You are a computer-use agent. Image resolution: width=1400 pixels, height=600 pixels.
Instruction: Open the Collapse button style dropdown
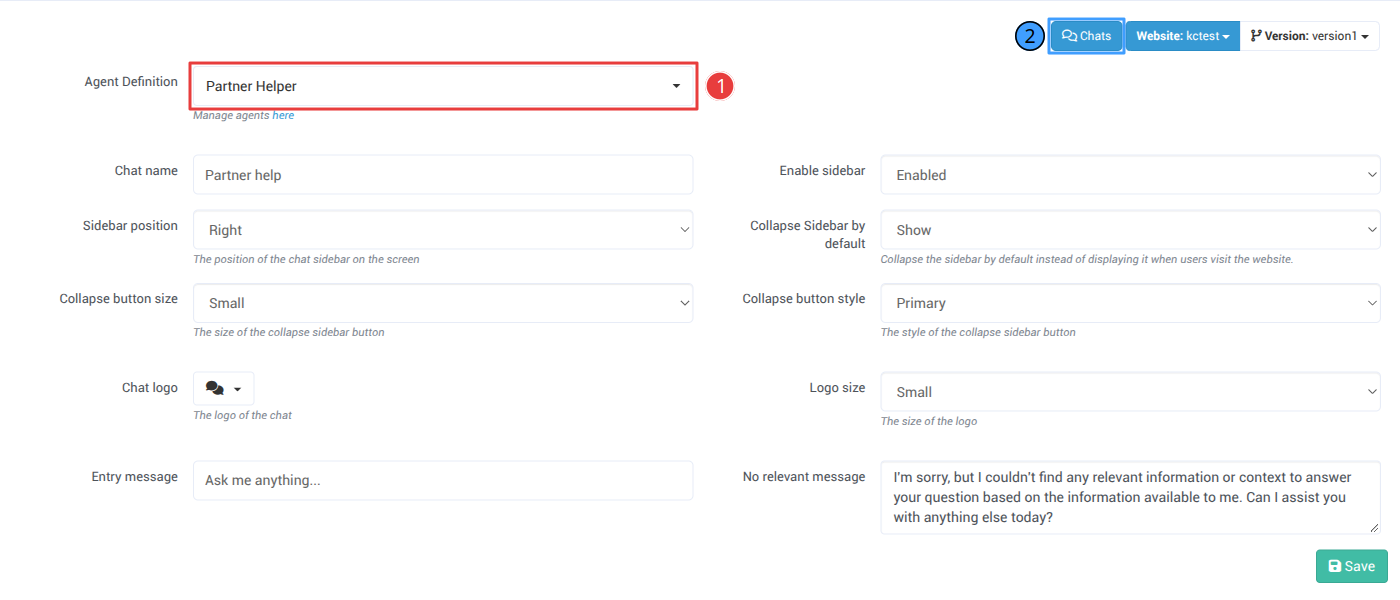click(1130, 303)
